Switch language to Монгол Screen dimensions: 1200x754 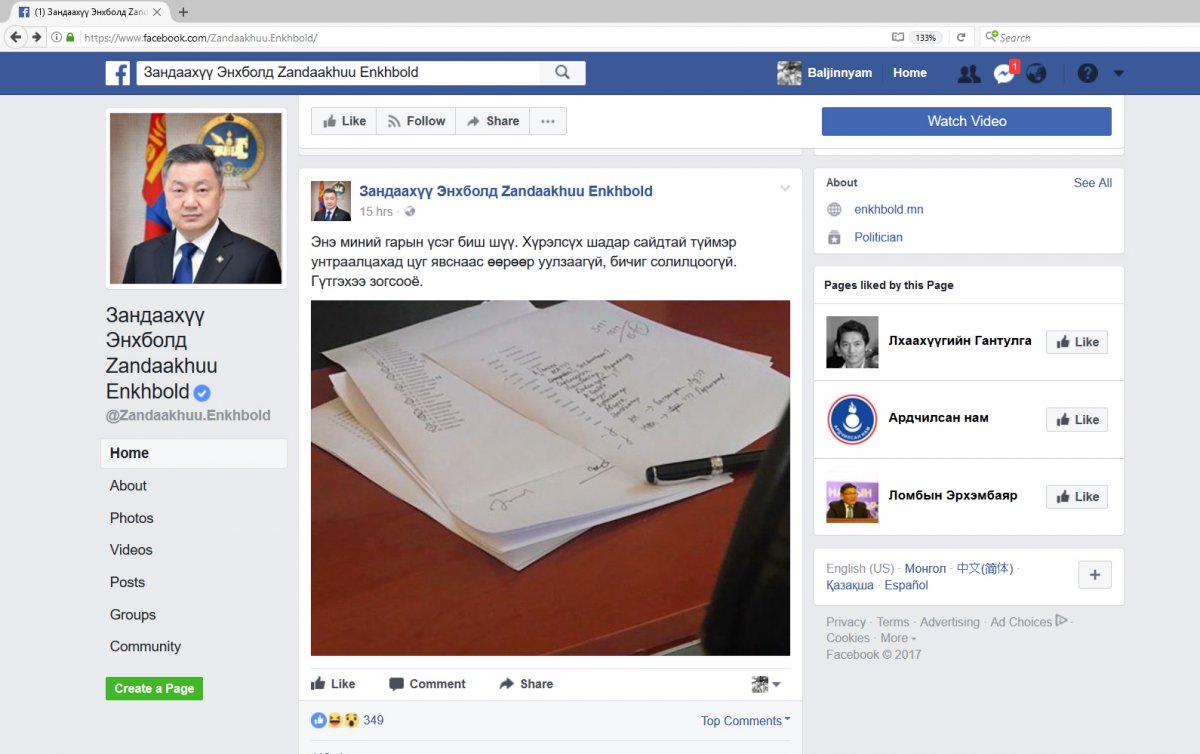click(x=925, y=568)
